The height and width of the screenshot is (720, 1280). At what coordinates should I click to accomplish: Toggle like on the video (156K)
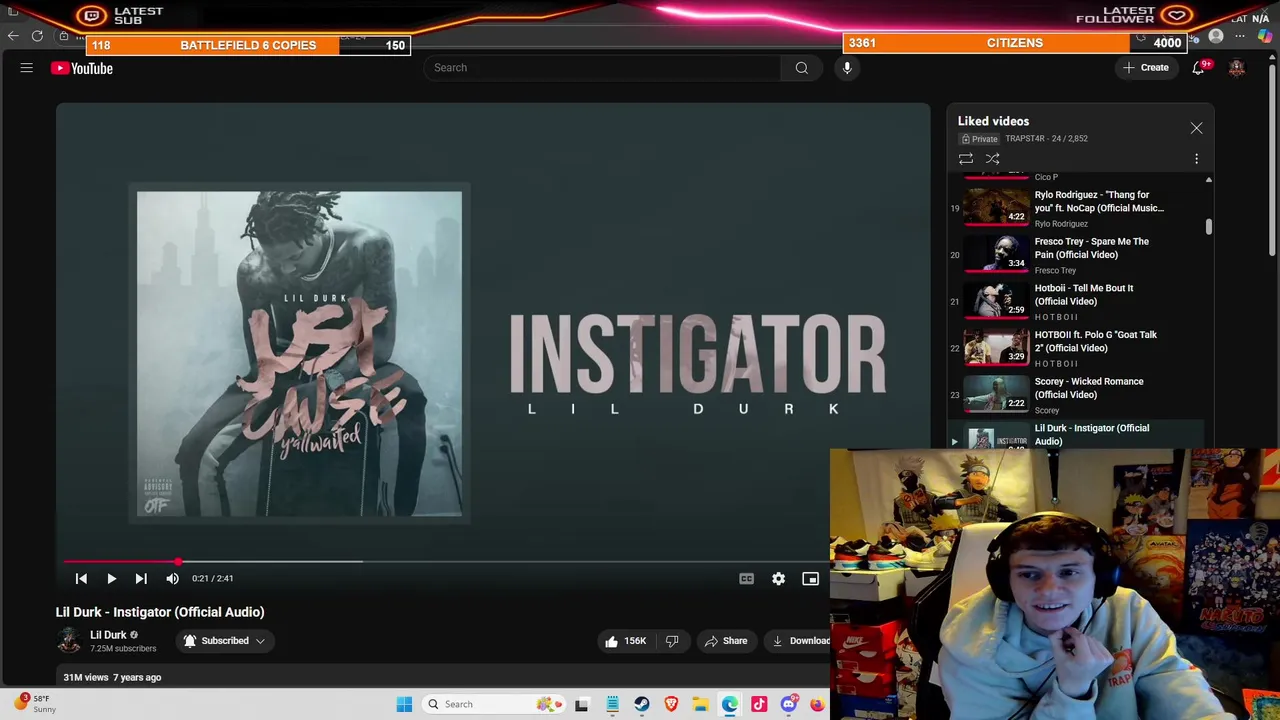pos(625,641)
